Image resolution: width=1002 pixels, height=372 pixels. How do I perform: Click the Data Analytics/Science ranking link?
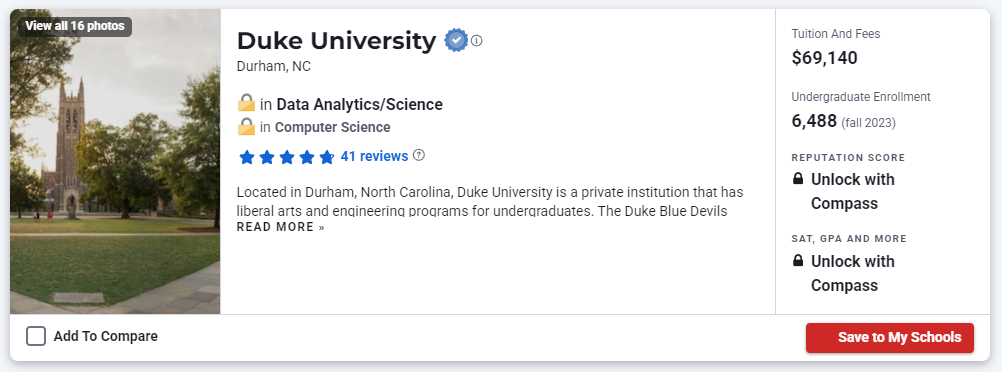[x=359, y=104]
